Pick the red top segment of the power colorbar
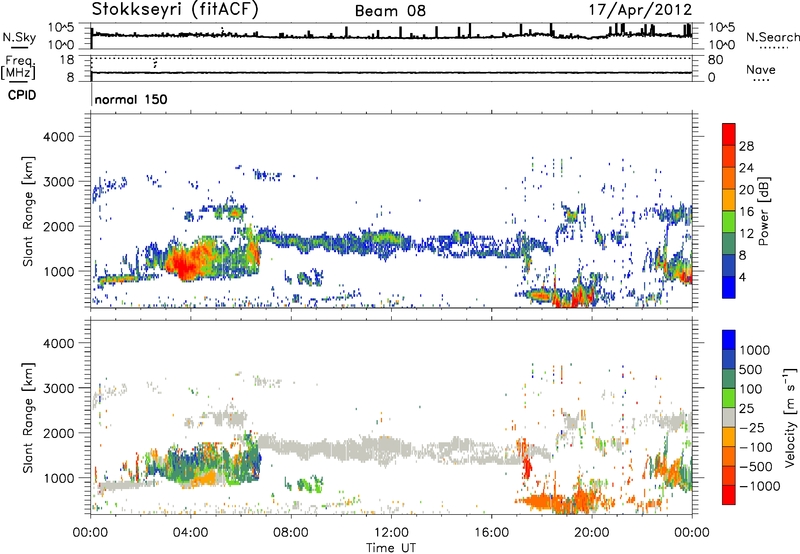The width and height of the screenshot is (800, 554). click(729, 134)
